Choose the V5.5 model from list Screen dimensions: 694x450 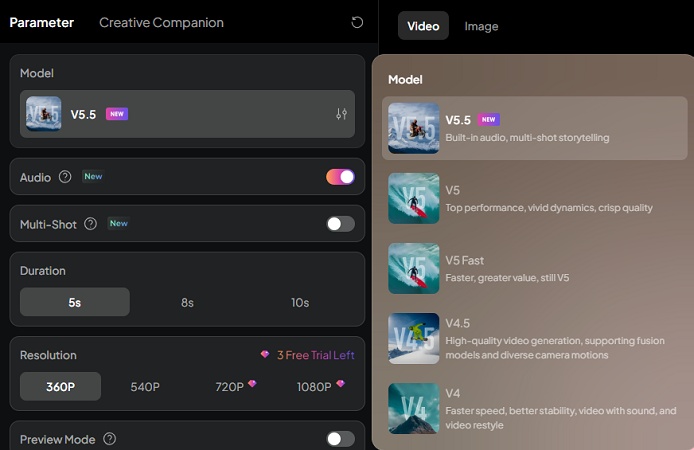click(x=535, y=128)
